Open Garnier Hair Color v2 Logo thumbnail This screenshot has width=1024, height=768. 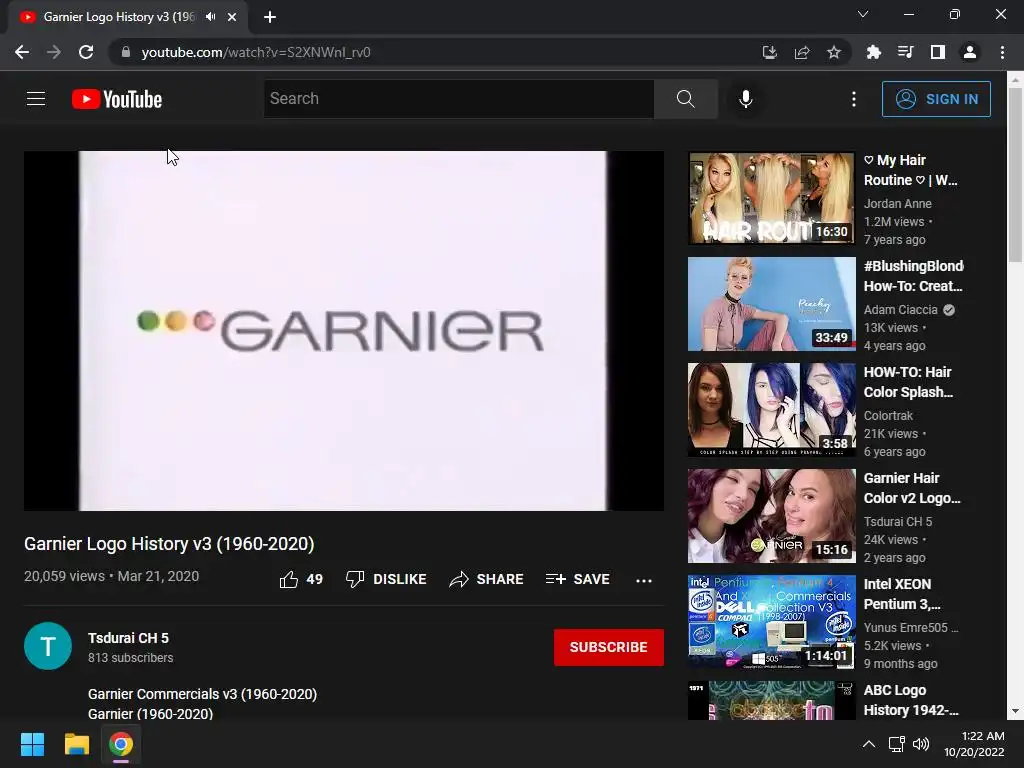[x=771, y=516]
